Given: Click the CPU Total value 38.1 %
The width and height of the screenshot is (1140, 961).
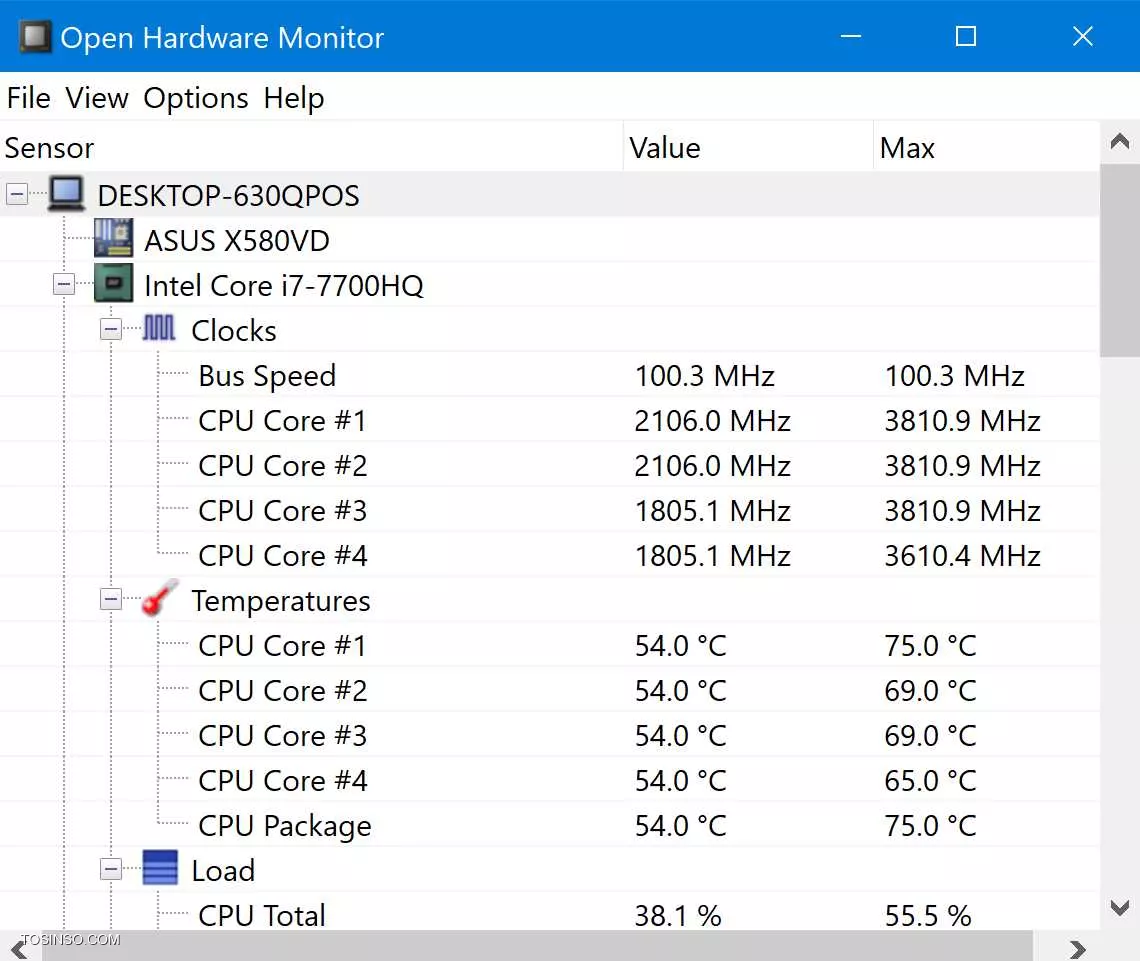Looking at the screenshot, I should tap(678, 915).
